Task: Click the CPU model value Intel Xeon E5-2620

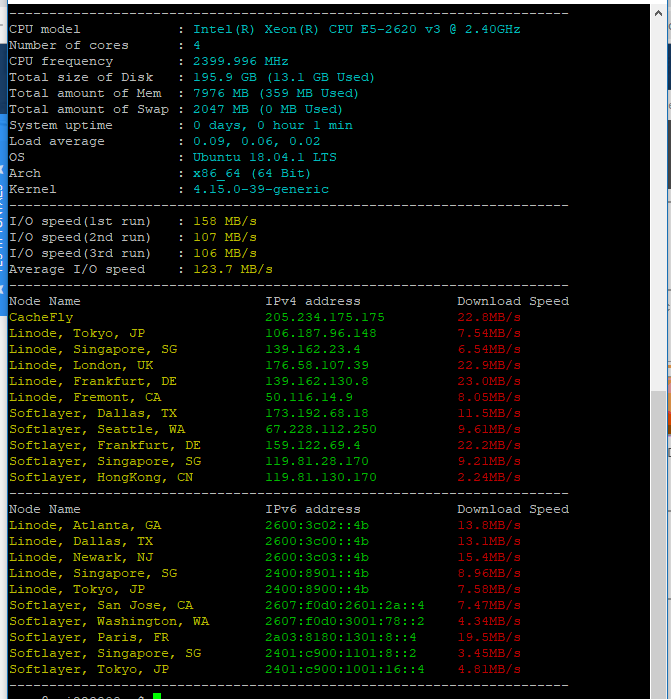Action: (x=356, y=29)
